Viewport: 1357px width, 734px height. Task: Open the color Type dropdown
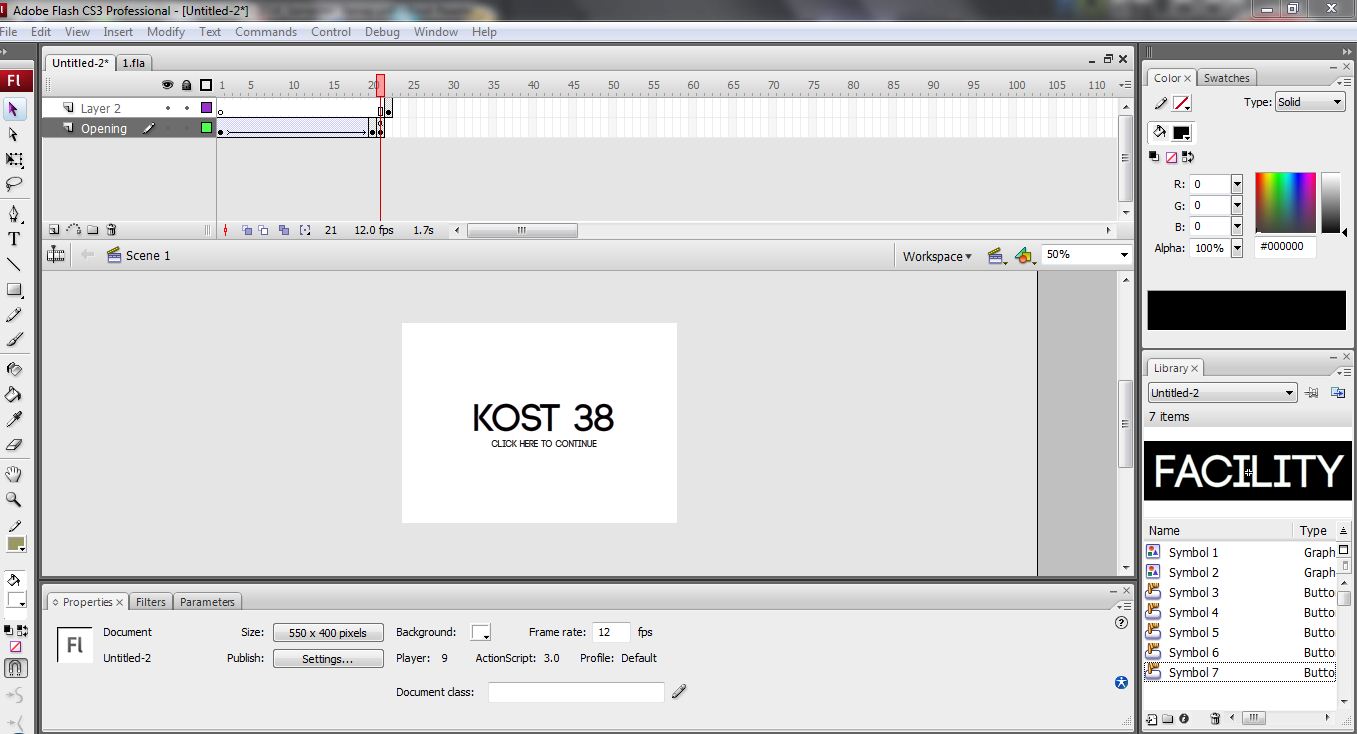[1310, 102]
